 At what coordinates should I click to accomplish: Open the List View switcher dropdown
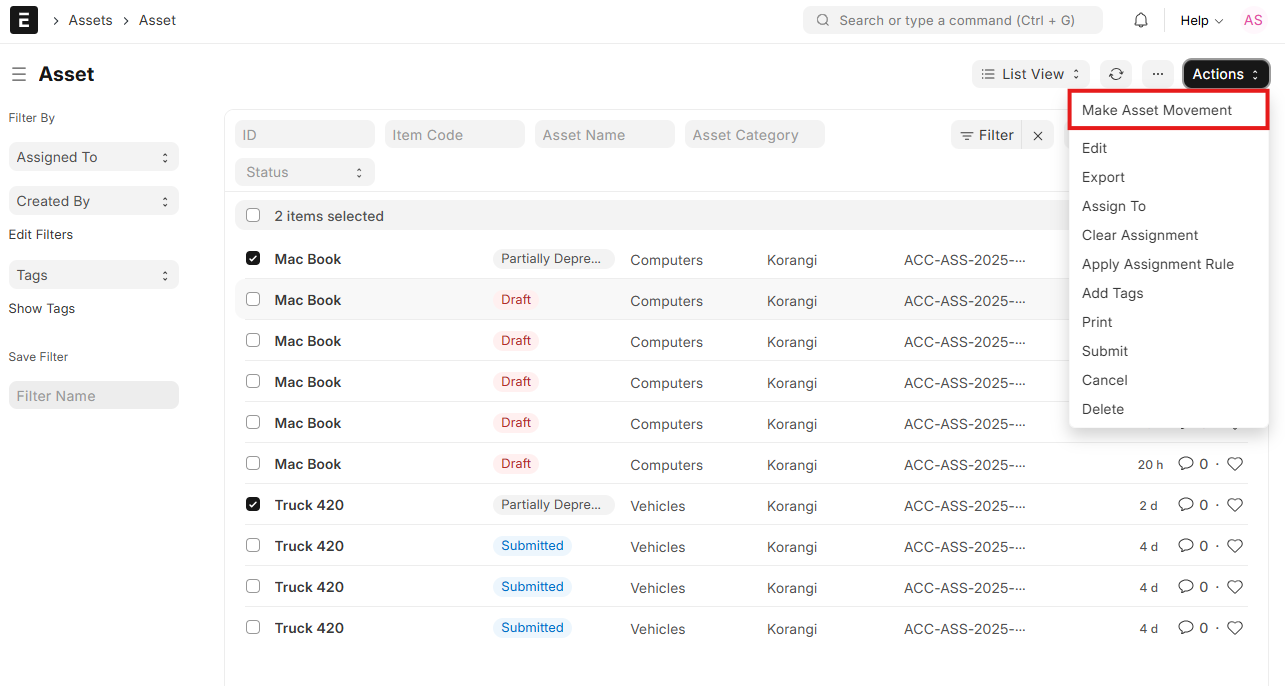coord(1030,74)
